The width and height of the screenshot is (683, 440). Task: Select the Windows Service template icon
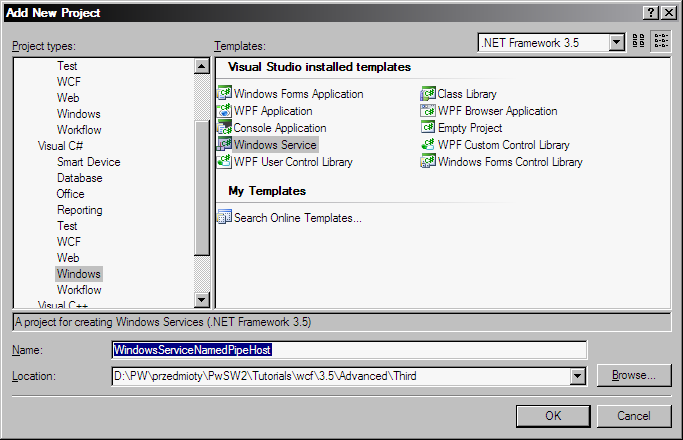(224, 144)
